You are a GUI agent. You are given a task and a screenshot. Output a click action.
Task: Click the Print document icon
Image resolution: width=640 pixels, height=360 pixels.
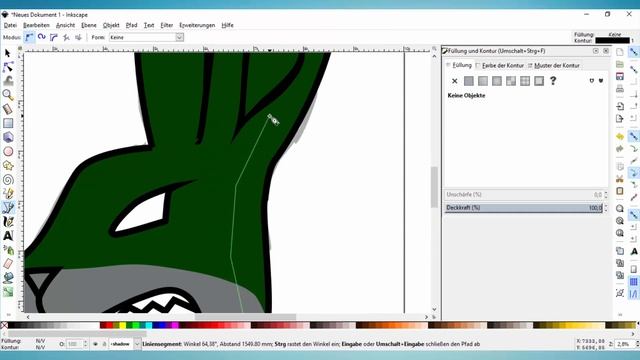[x=620, y=89]
